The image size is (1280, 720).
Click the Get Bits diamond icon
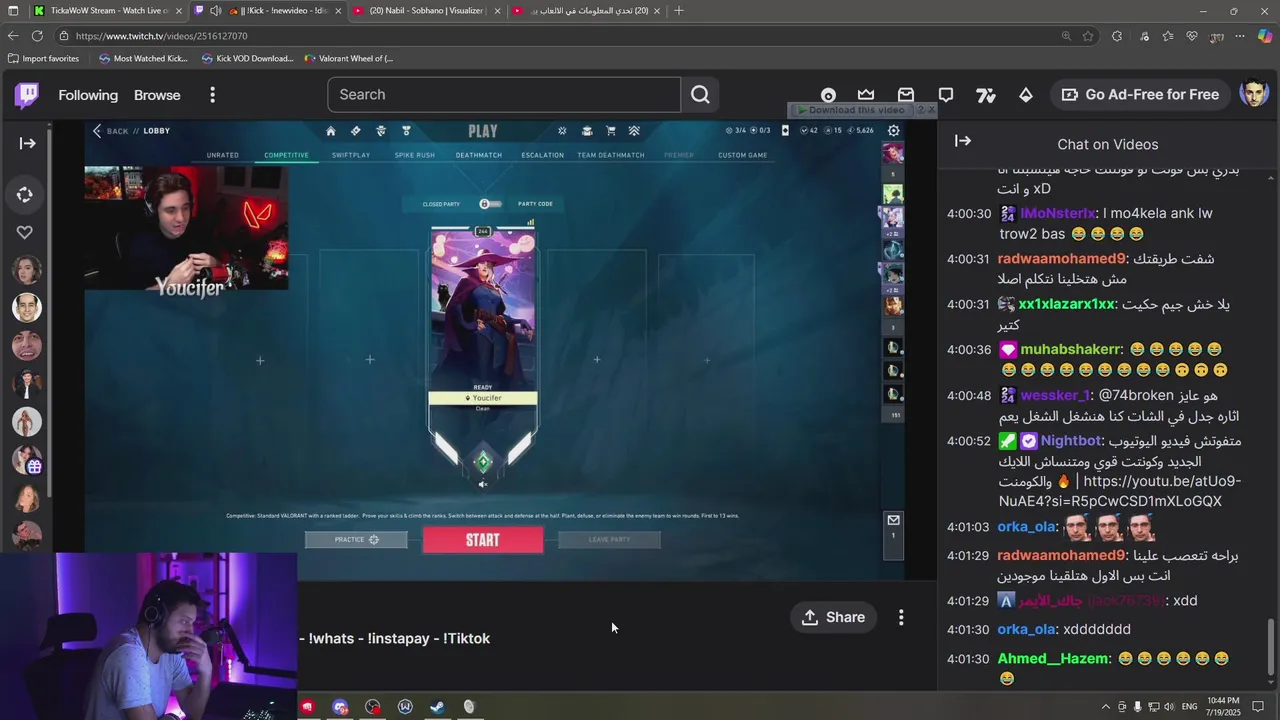coord(1026,95)
